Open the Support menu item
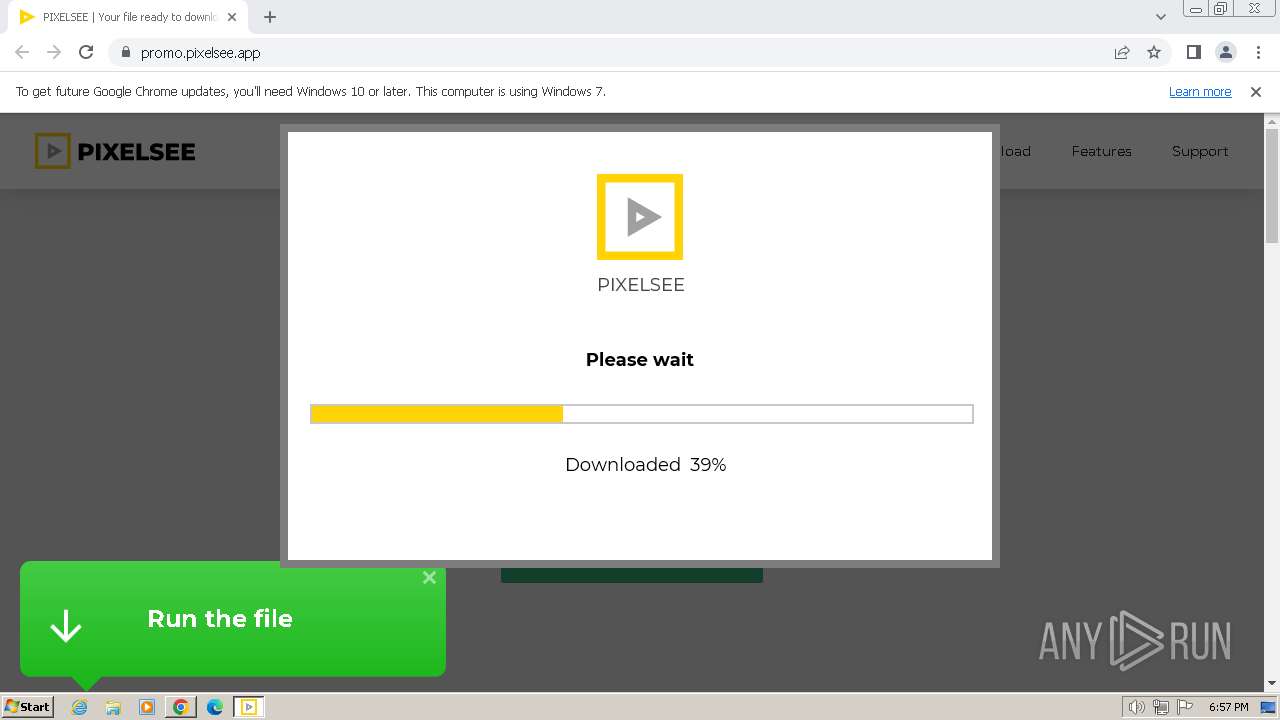This screenshot has width=1280, height=720. coord(1200,151)
